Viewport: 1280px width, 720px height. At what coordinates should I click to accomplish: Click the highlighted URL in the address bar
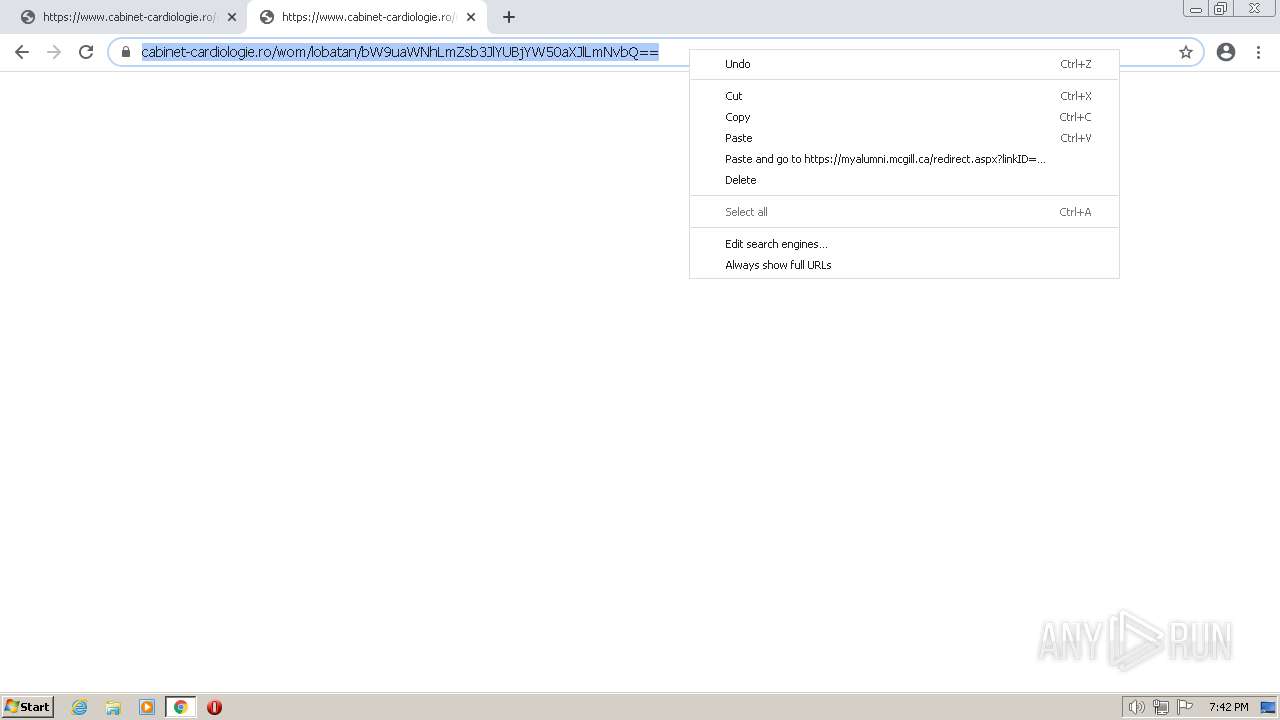coord(400,52)
